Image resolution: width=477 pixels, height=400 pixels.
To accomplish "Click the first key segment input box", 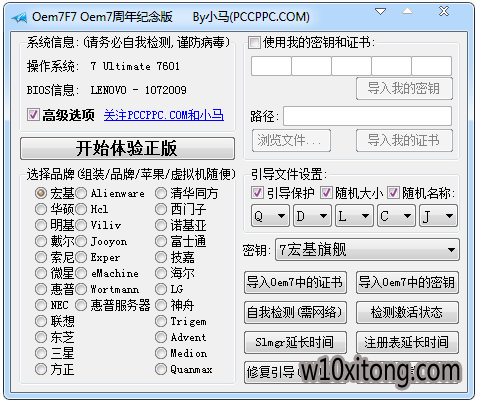I will click(x=271, y=66).
